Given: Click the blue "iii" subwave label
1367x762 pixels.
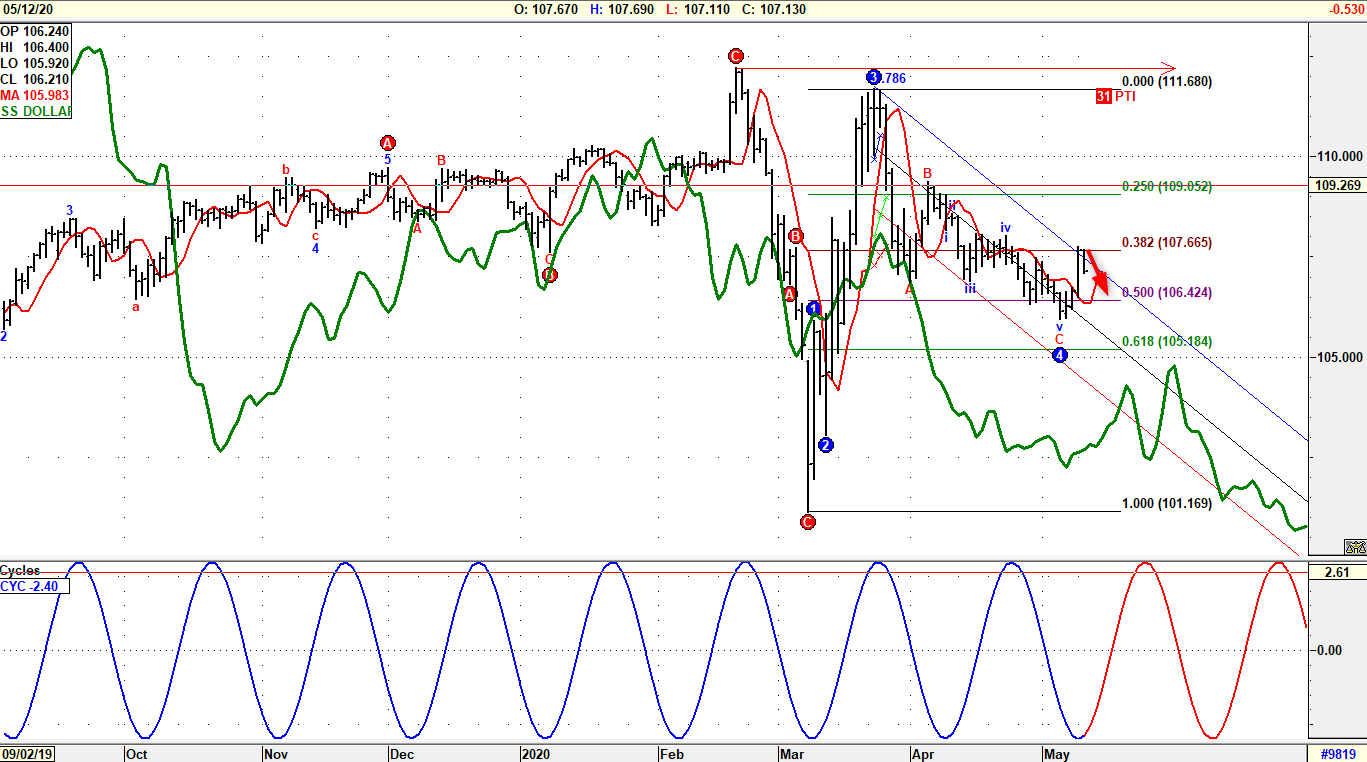Looking at the screenshot, I should coord(970,289).
